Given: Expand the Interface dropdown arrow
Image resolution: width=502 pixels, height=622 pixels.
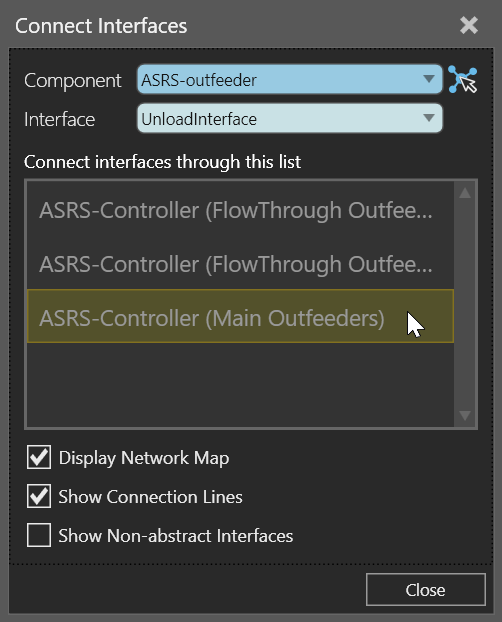Looking at the screenshot, I should click(429, 118).
